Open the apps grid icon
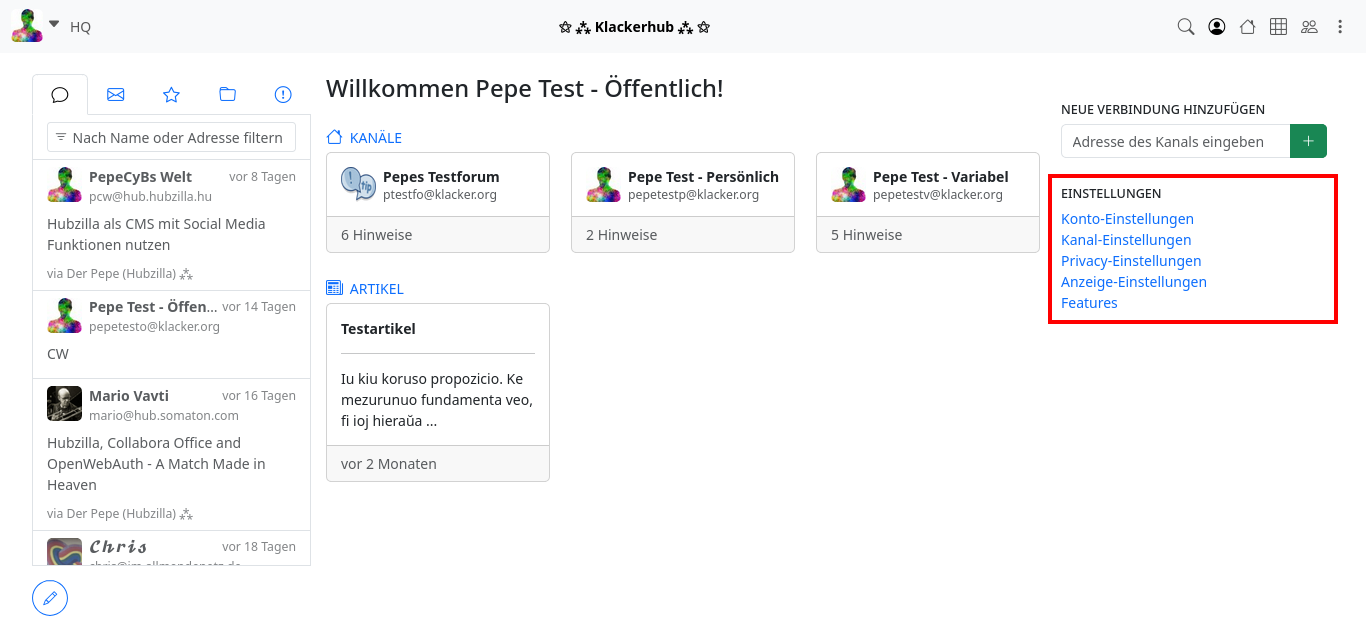This screenshot has height=643, width=1366. tap(1278, 27)
